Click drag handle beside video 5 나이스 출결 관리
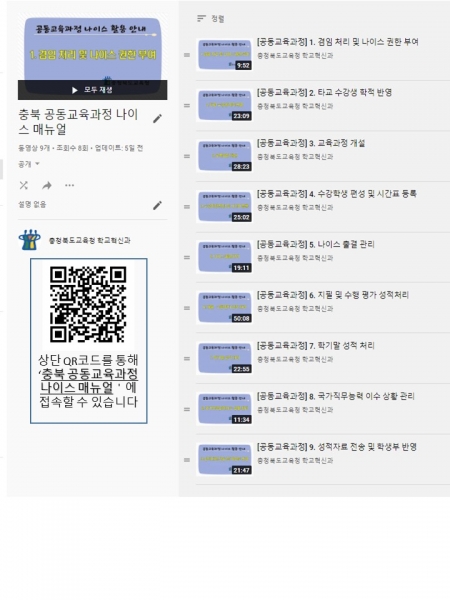This screenshot has height=600, width=450. click(187, 257)
